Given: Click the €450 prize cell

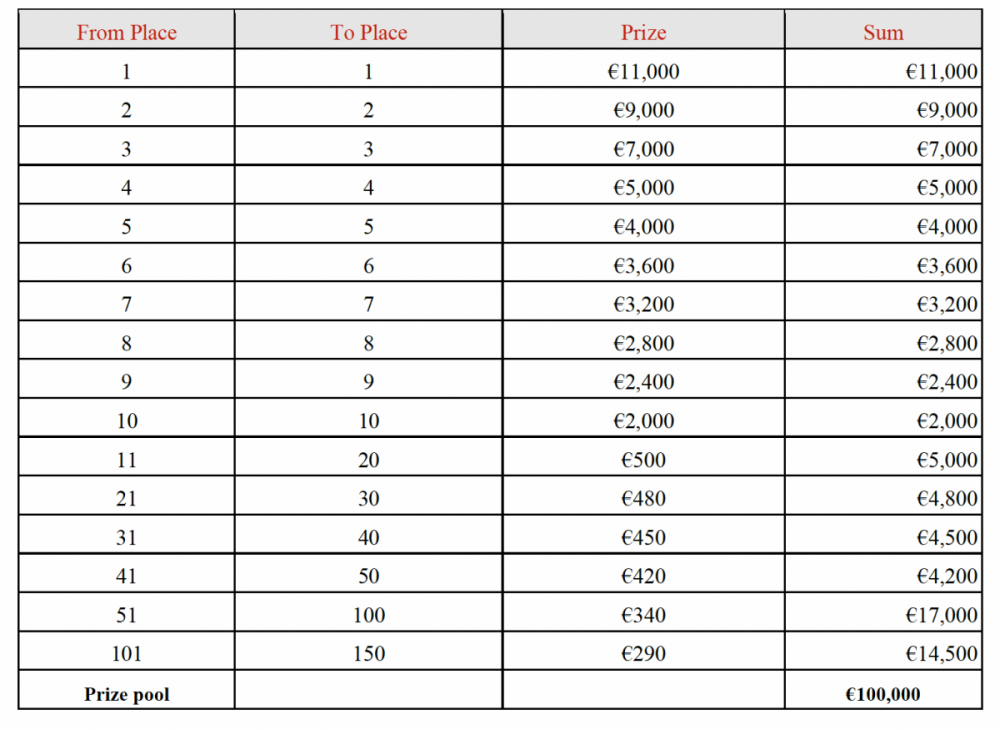Looking at the screenshot, I should [x=643, y=538].
